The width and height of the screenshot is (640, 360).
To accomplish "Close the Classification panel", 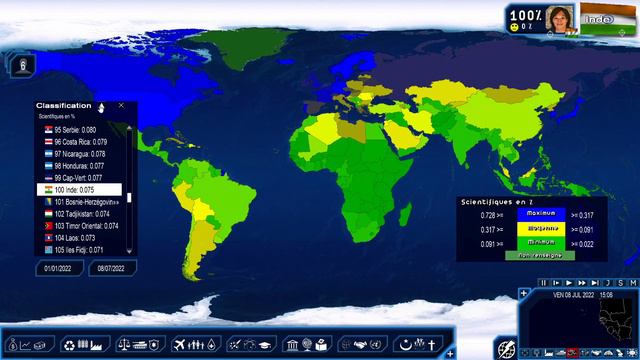I will click(121, 105).
